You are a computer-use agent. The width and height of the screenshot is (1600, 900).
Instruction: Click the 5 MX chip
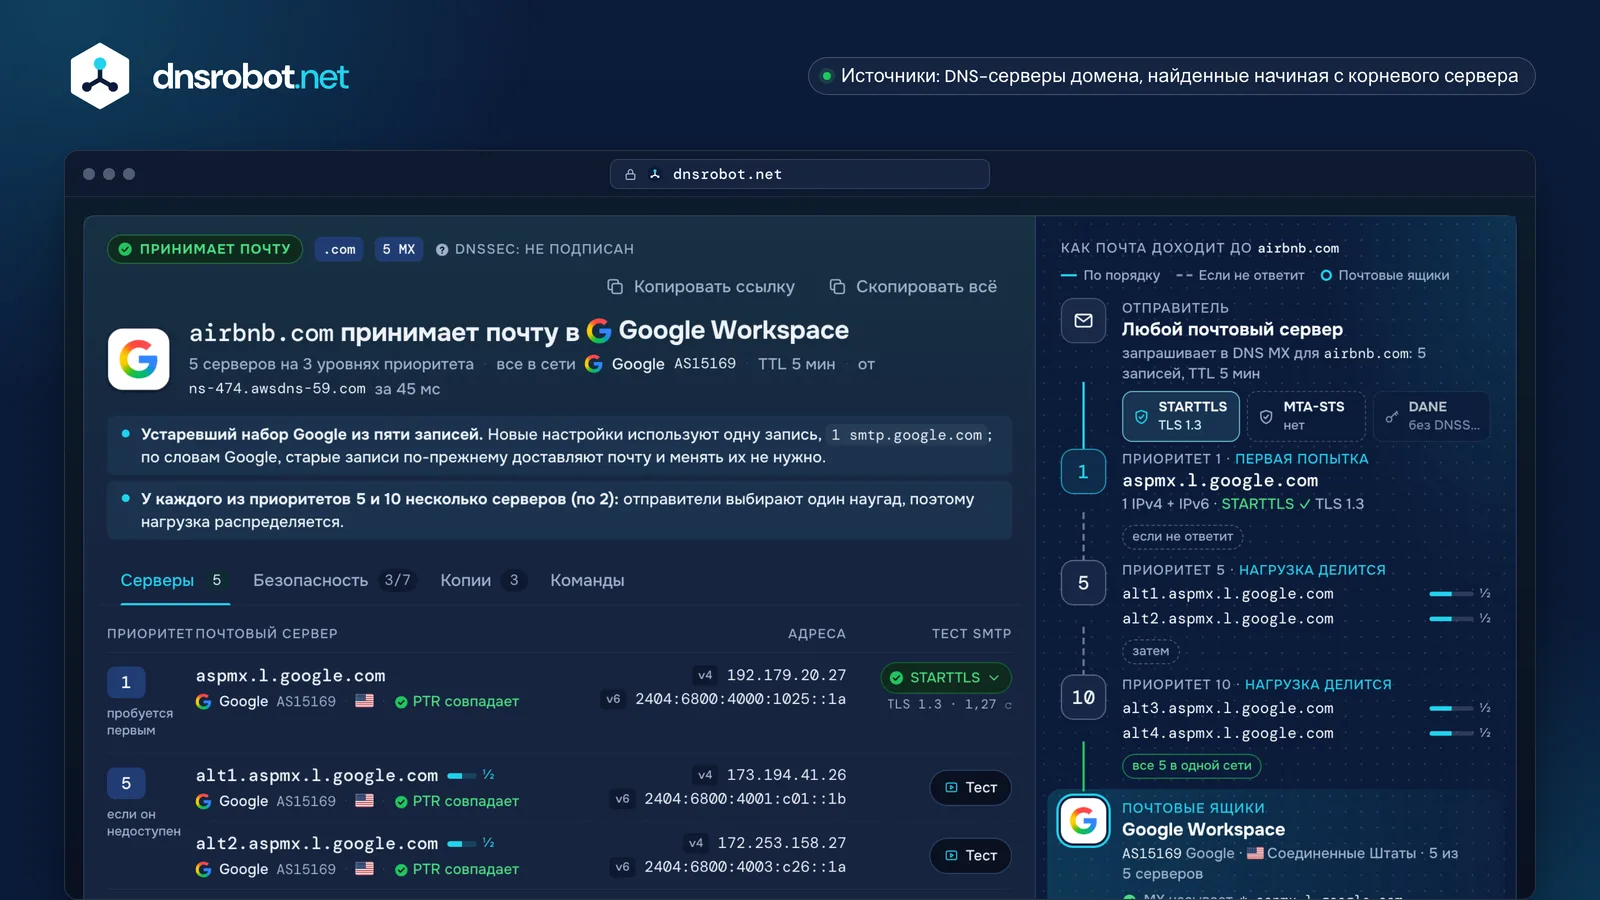(x=398, y=250)
